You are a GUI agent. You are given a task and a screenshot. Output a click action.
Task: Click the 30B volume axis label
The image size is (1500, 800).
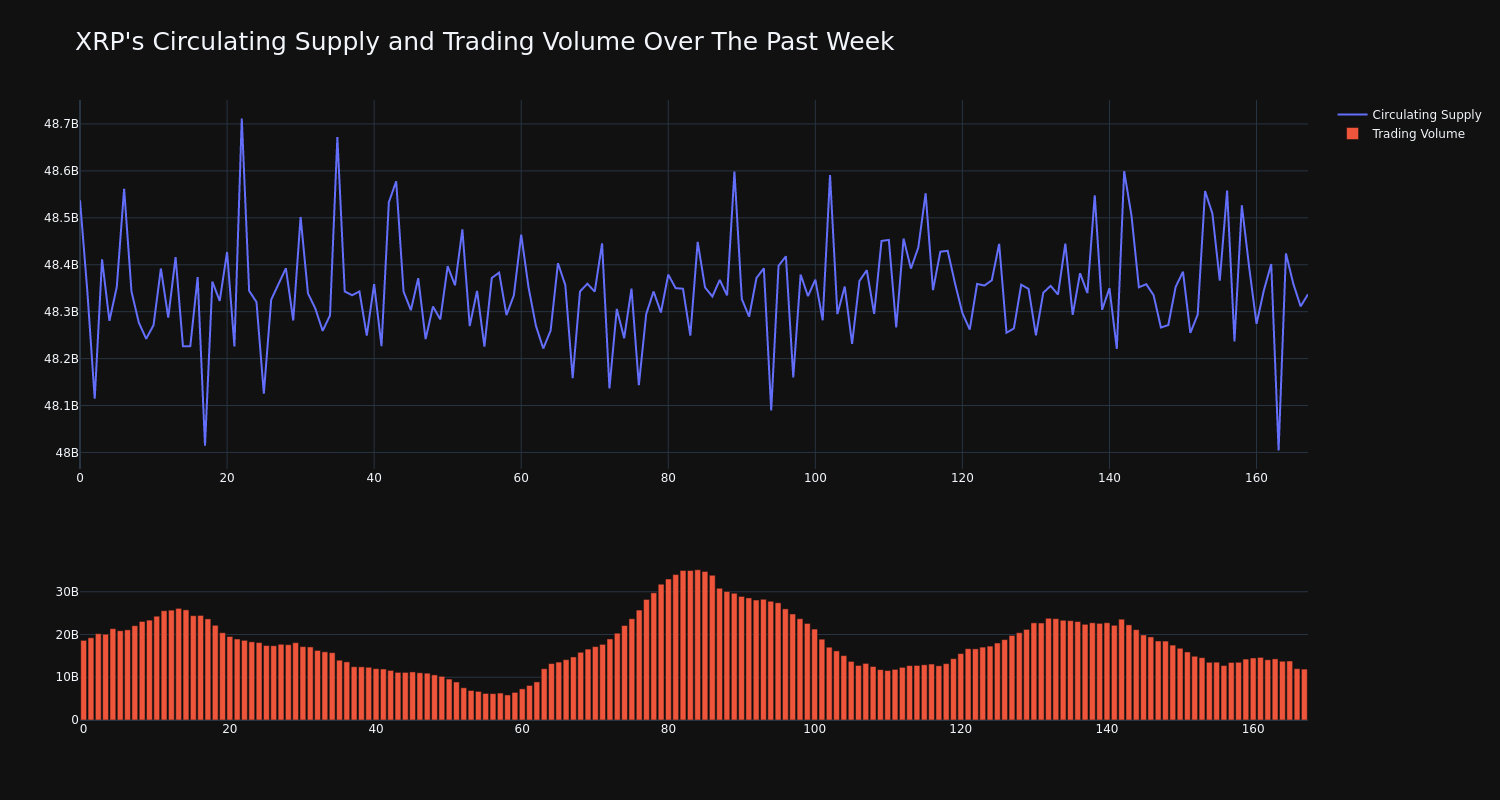(x=67, y=592)
